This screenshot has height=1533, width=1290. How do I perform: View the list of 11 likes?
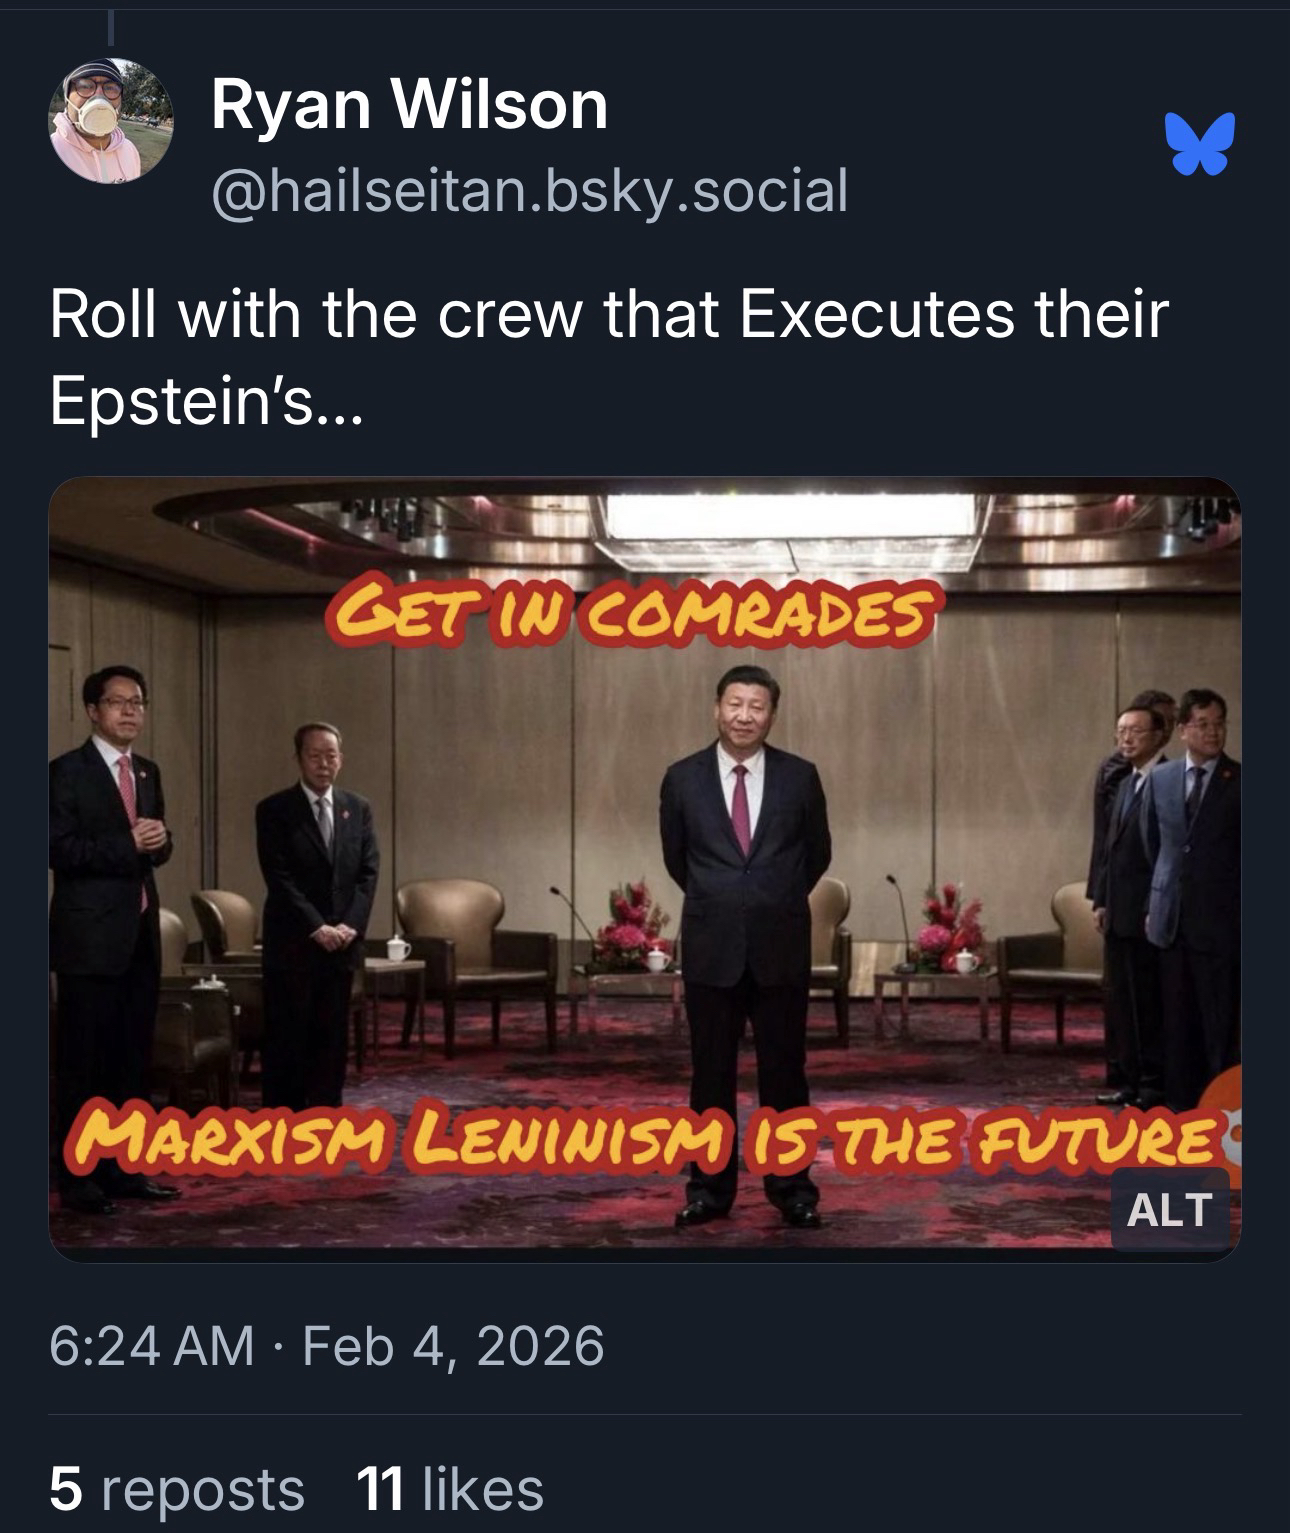(449, 1488)
